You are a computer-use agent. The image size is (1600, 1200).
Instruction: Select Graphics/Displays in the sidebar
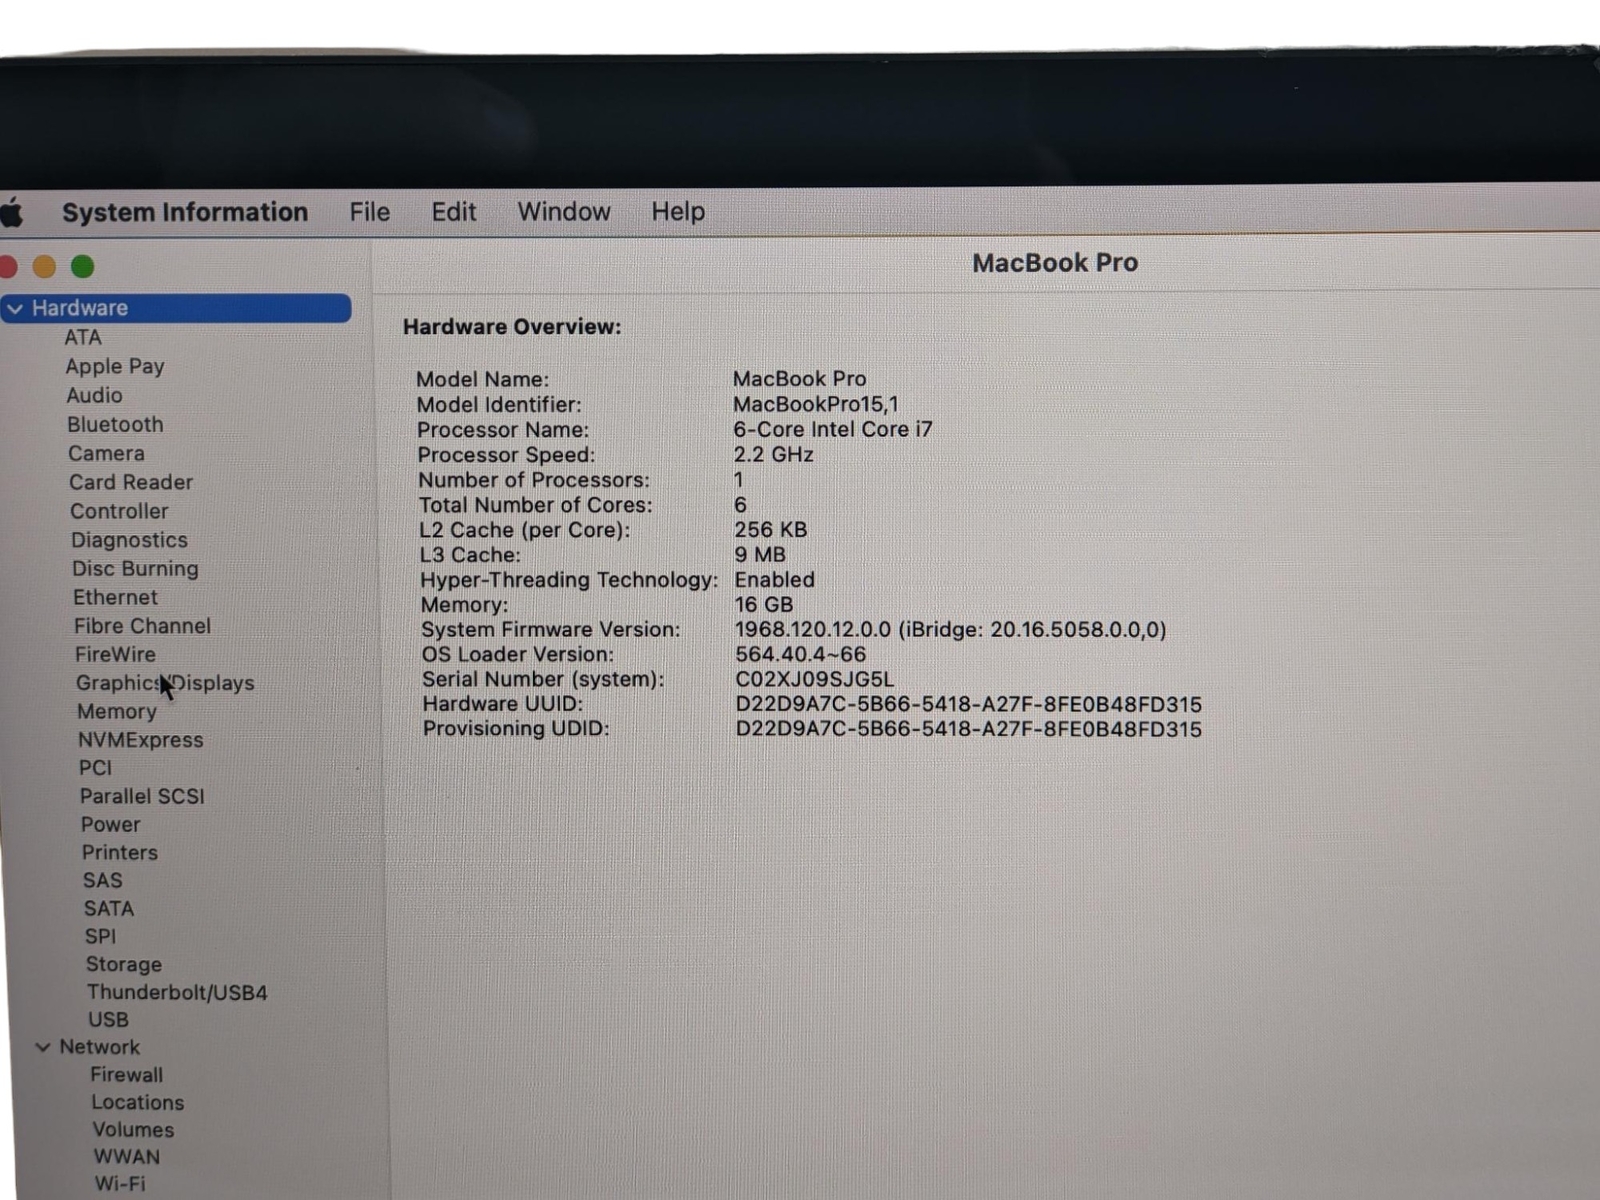point(165,683)
